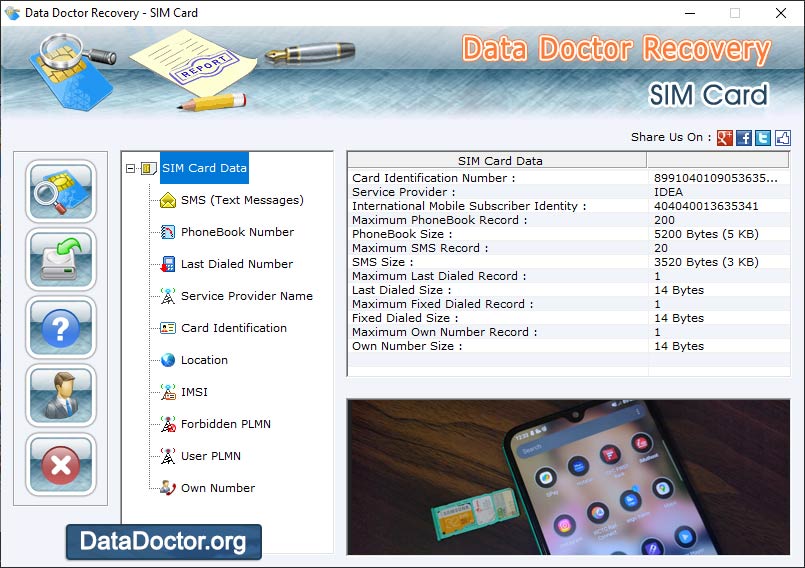Click the value 404040013635341
Screen dimensions: 805x568
705,205
